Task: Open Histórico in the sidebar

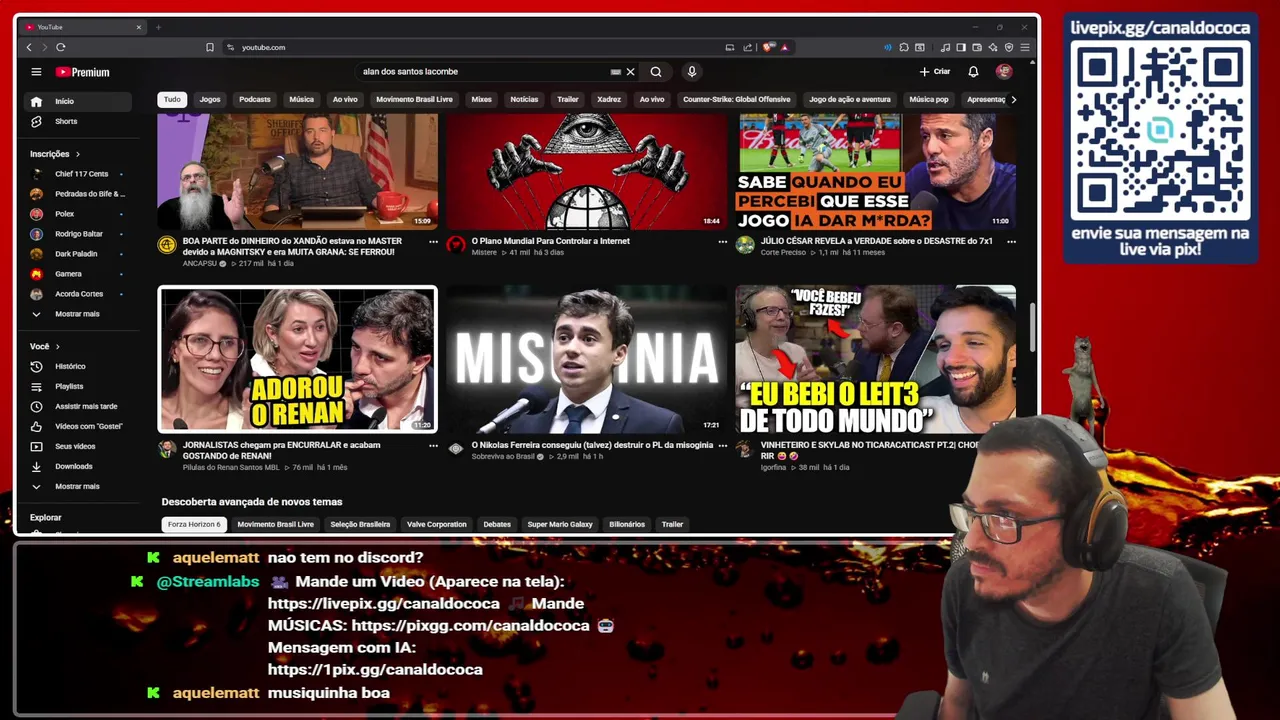Action: (78, 366)
